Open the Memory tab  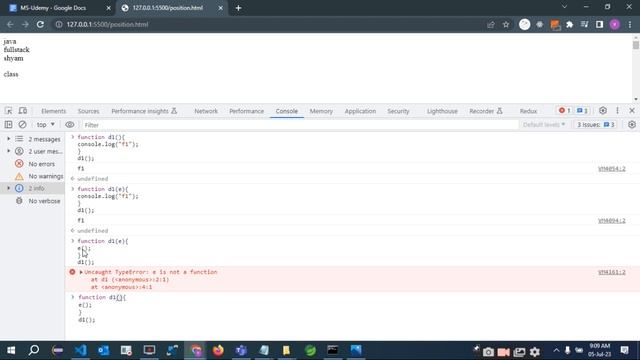coord(321,111)
